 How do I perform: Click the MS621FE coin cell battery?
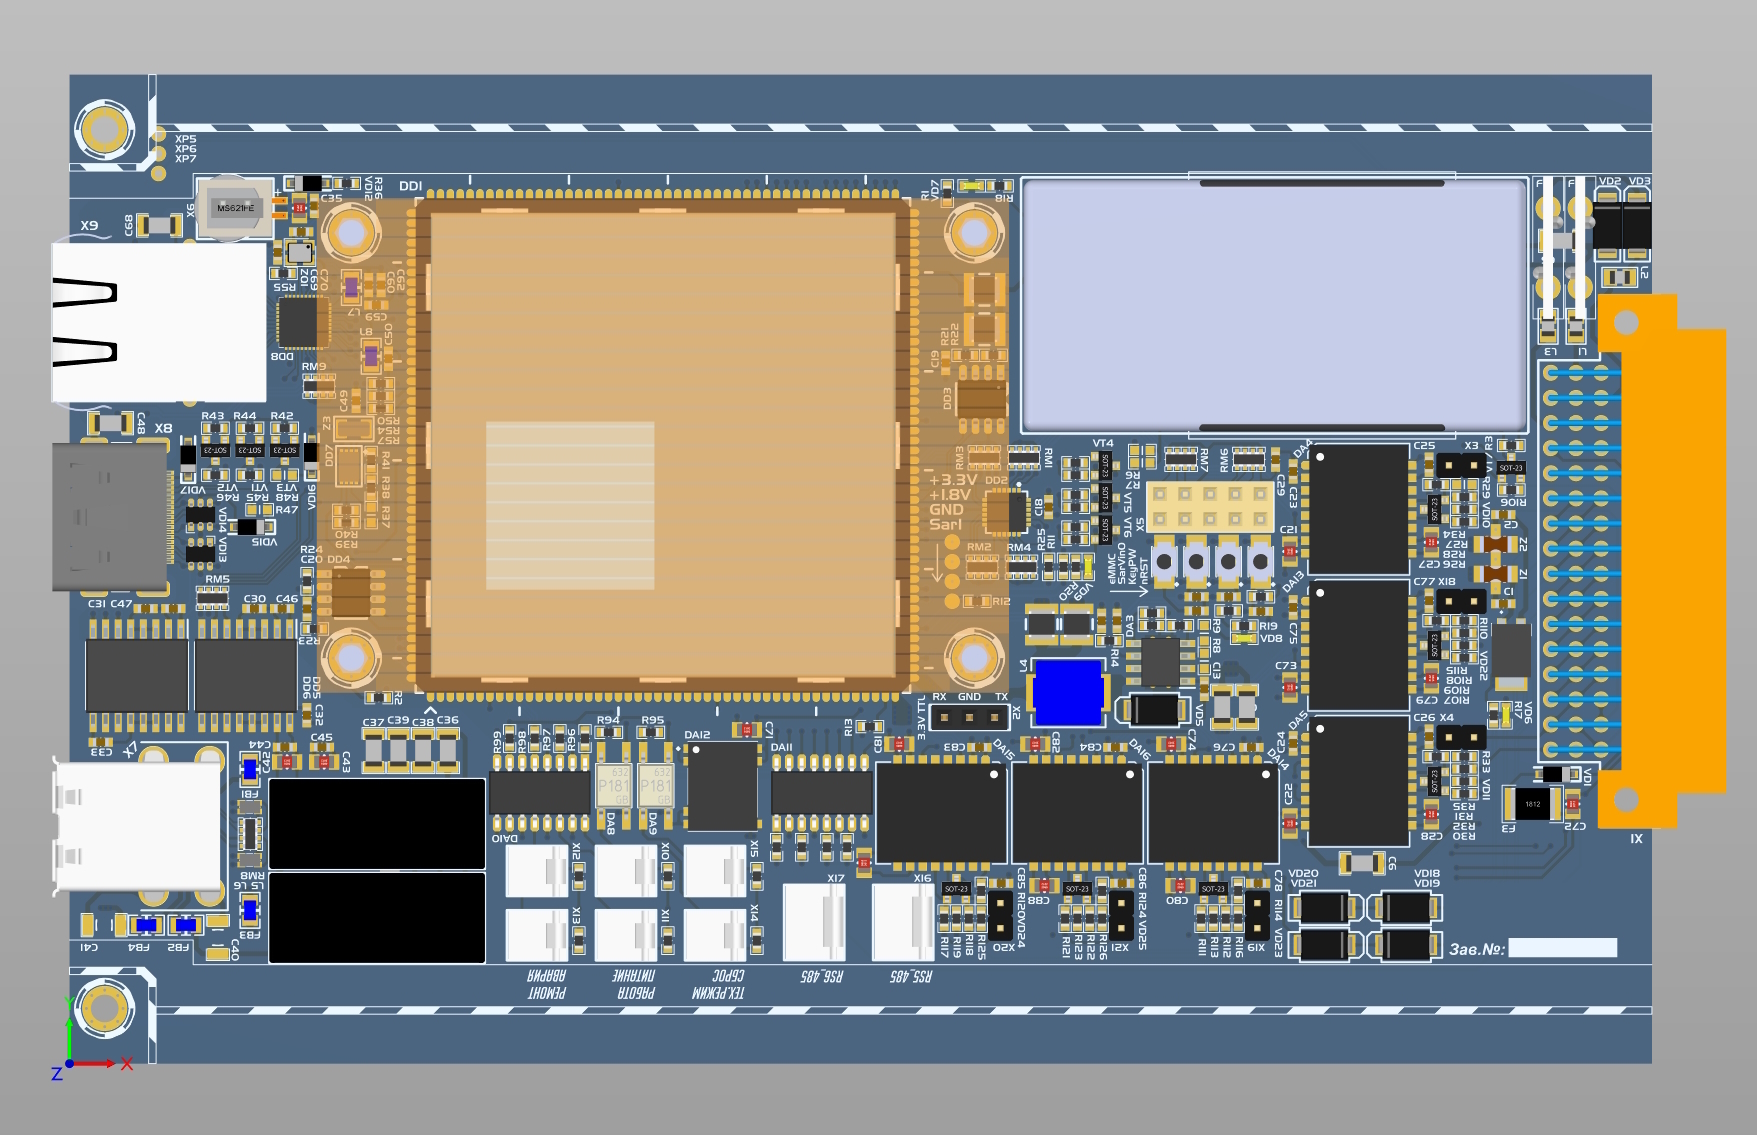(x=235, y=208)
